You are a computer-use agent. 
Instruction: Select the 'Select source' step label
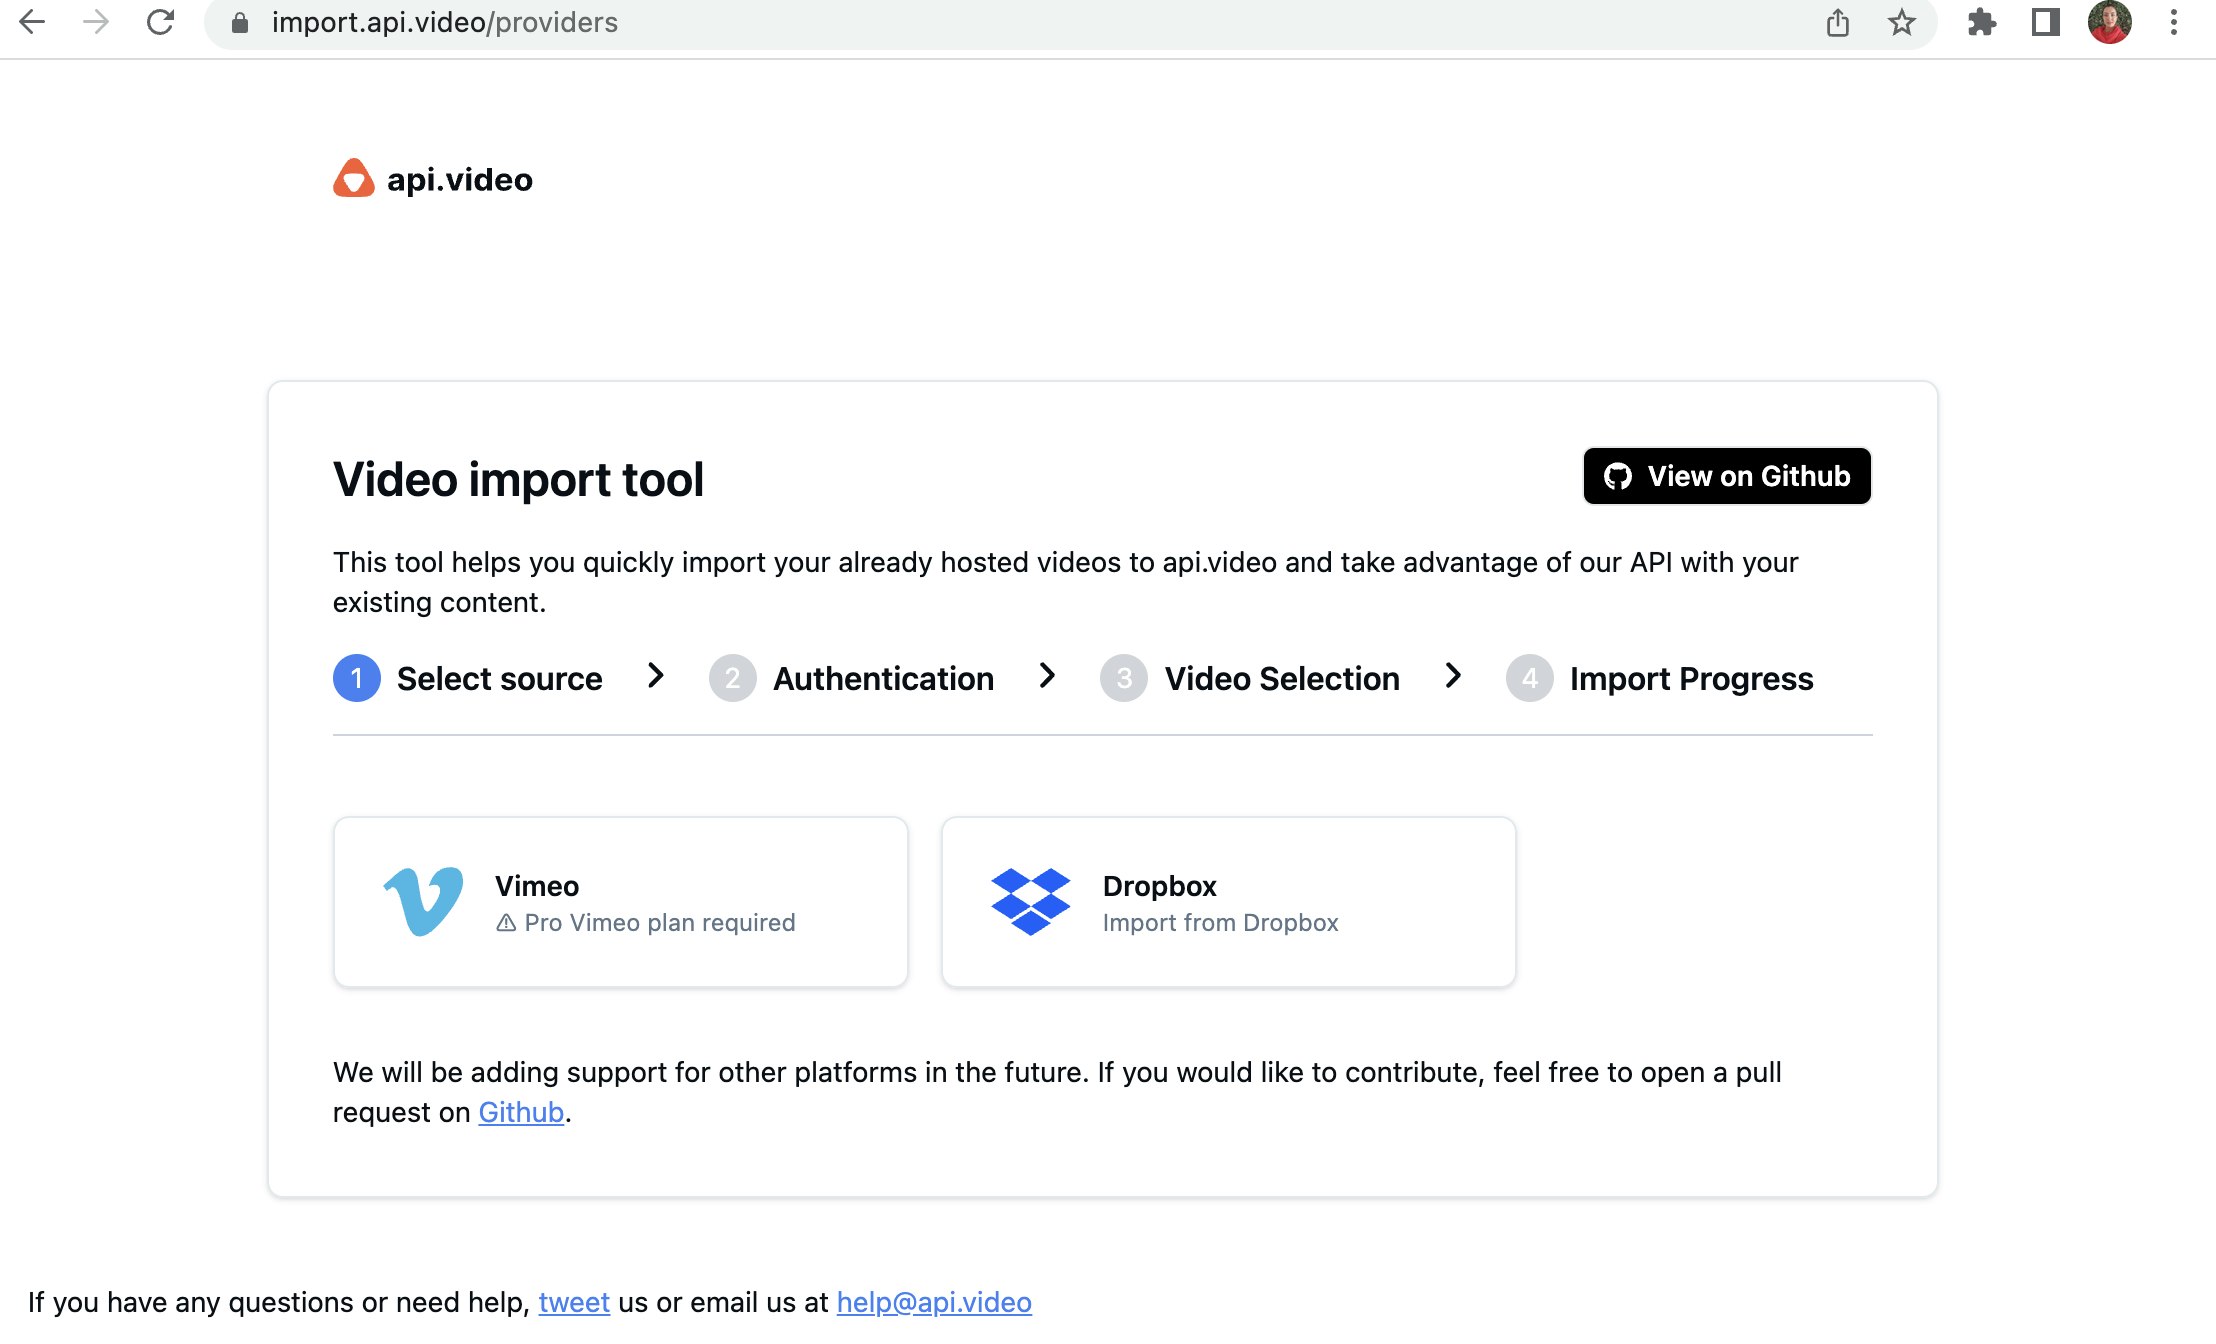coord(499,679)
